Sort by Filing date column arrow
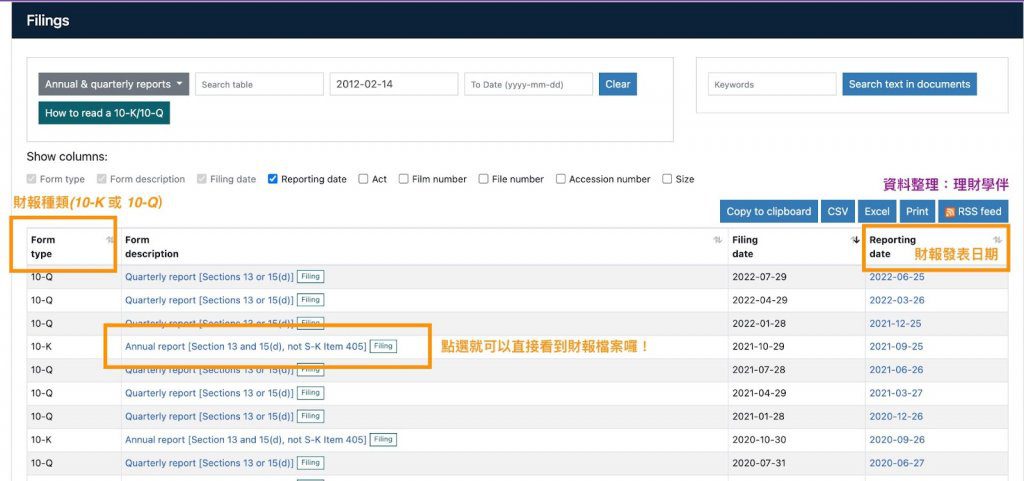This screenshot has width=1024, height=481. click(x=855, y=240)
